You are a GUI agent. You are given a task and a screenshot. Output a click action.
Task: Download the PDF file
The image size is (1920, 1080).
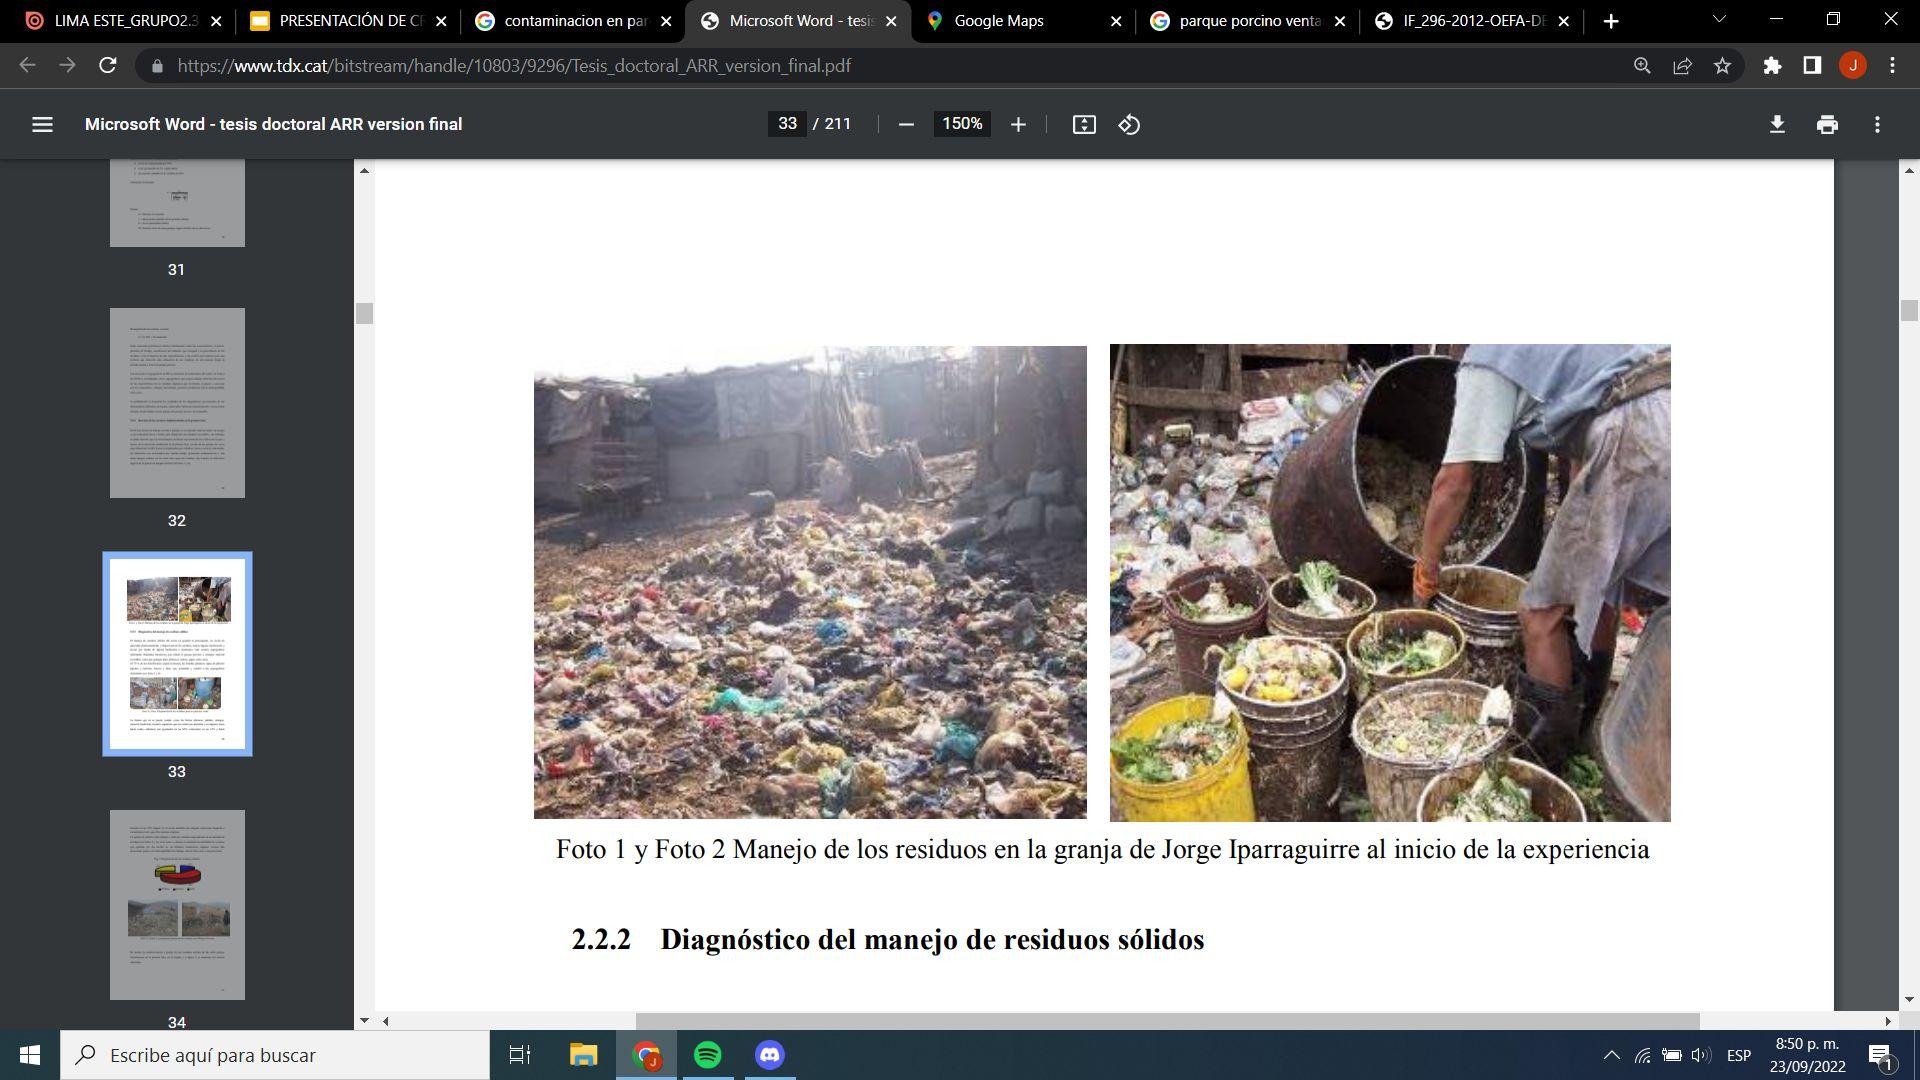tap(1777, 124)
